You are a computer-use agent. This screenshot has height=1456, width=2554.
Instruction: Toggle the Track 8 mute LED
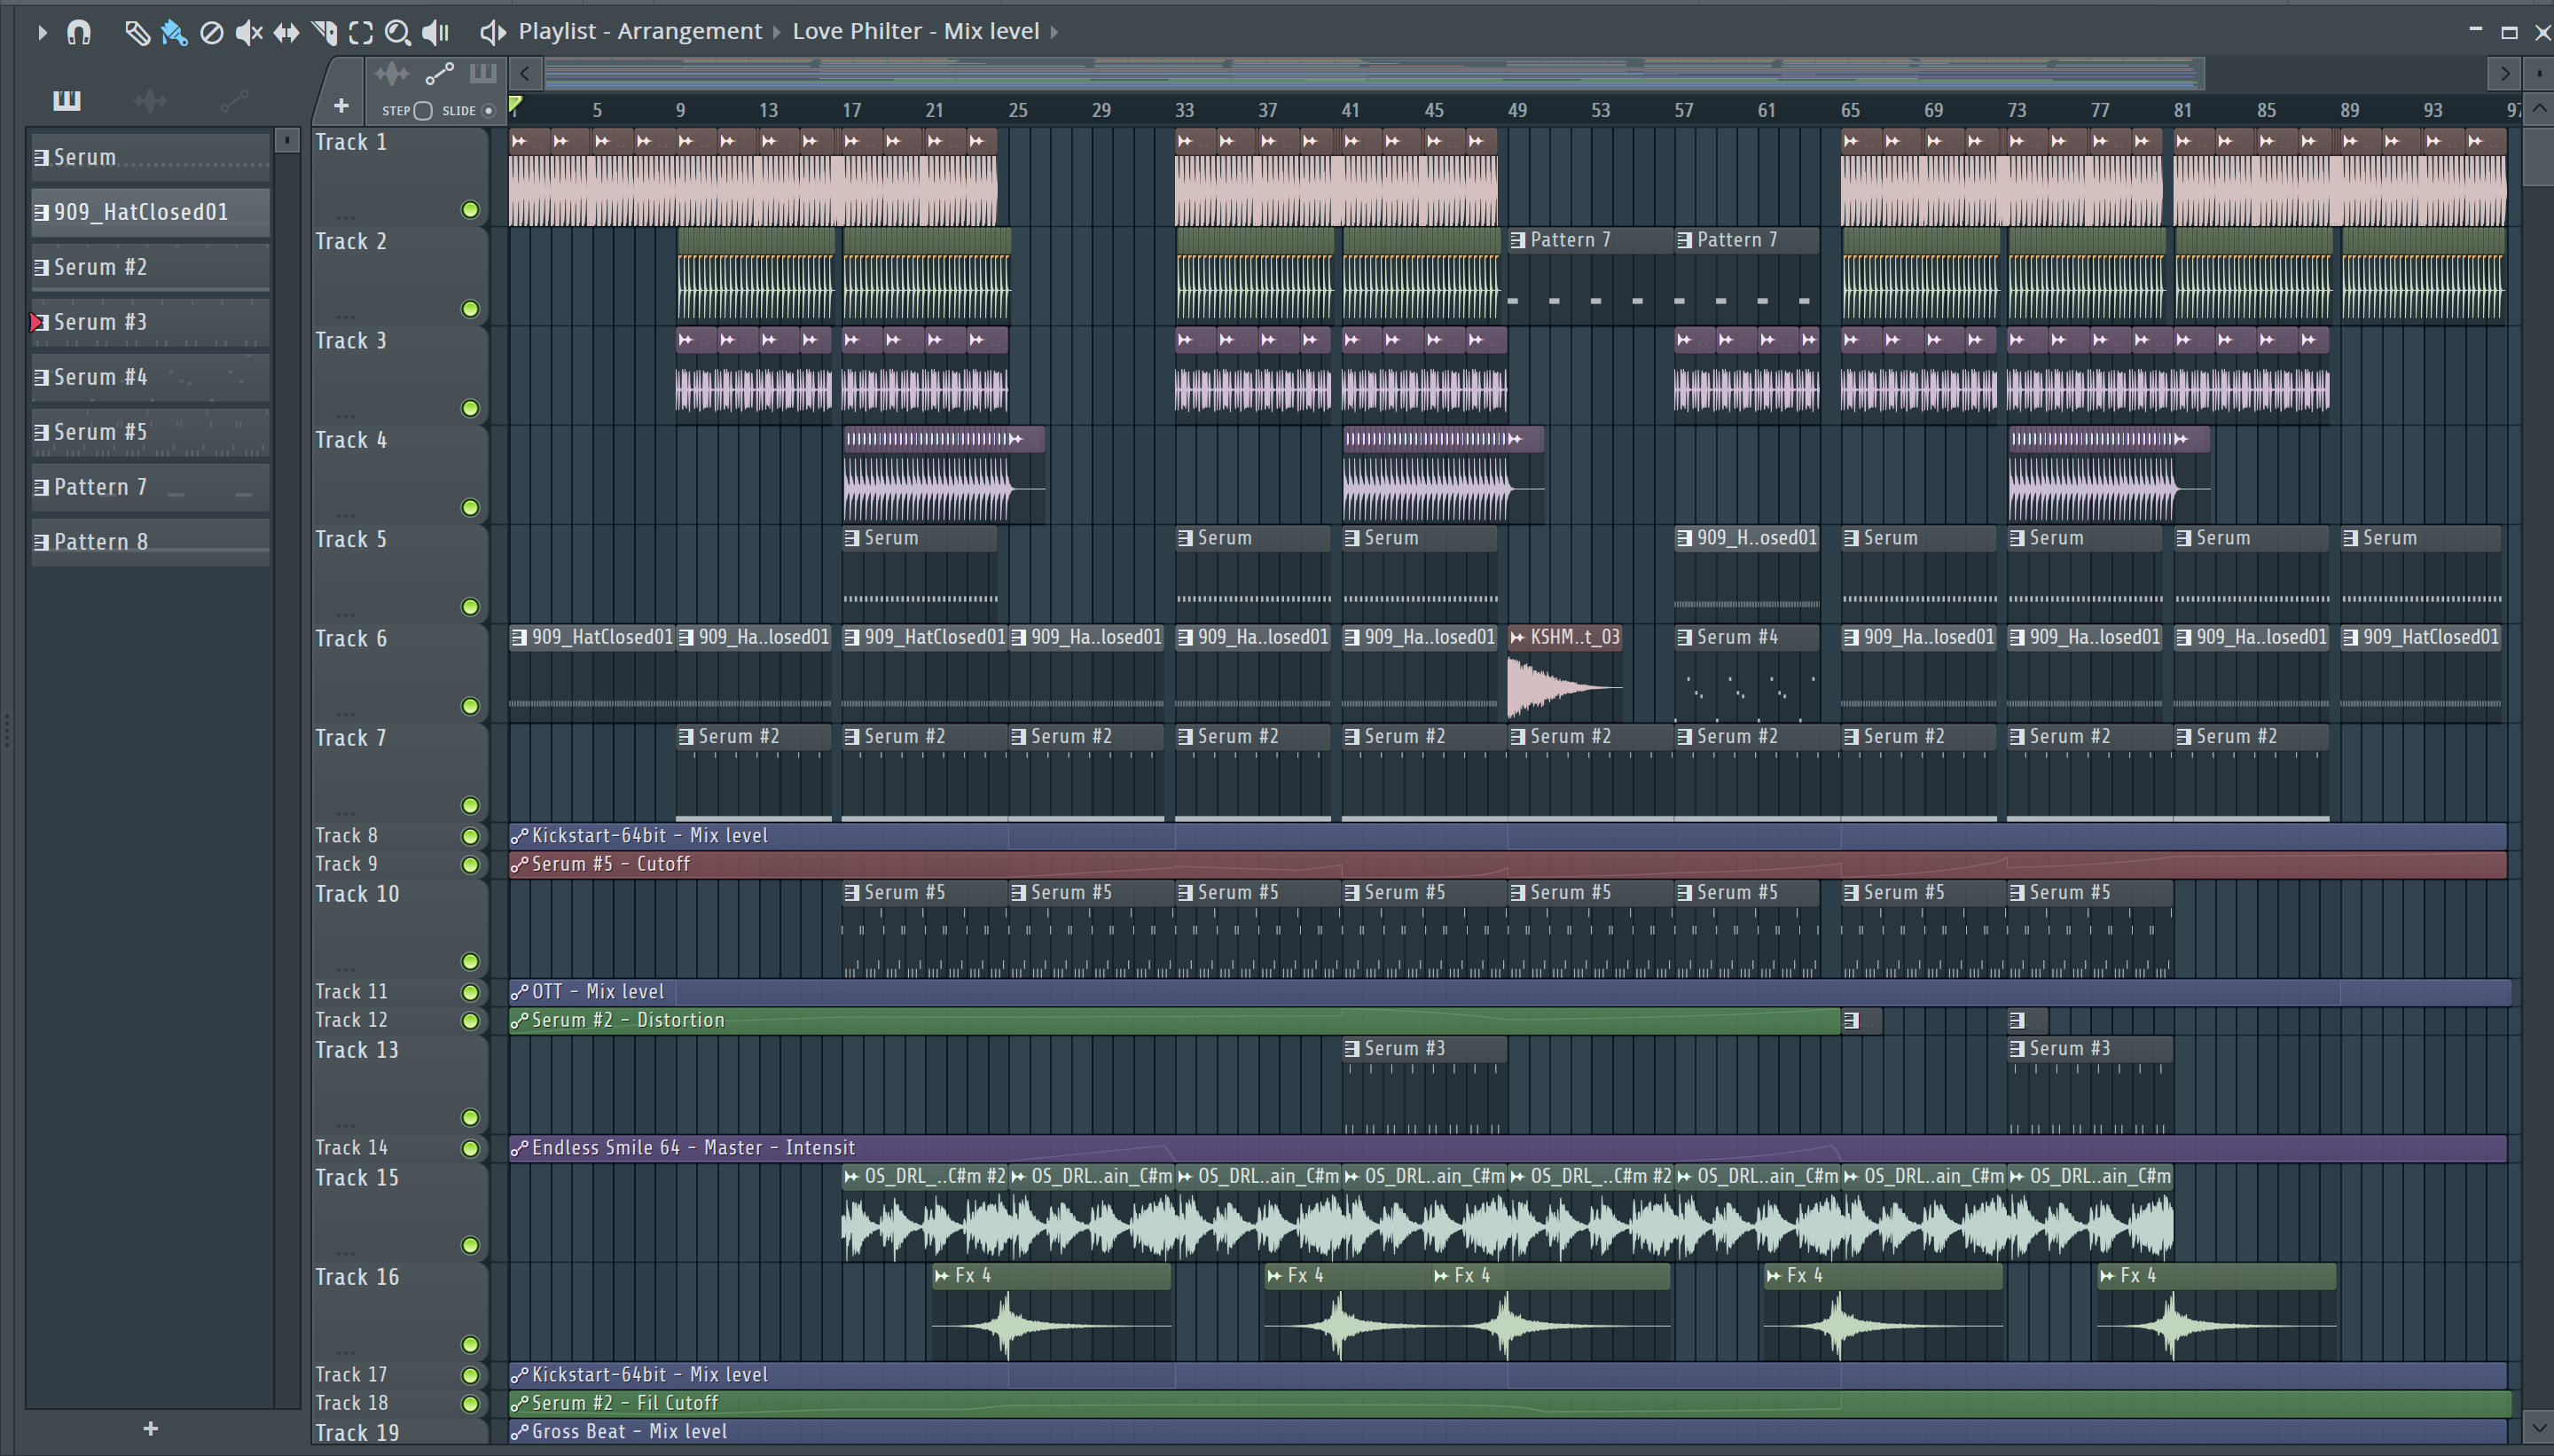click(x=470, y=836)
